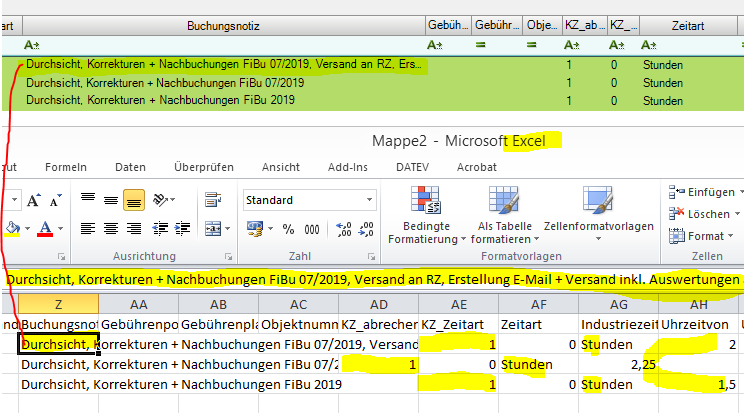This screenshot has height=413, width=744.
Task: Toggle left text alignment
Action: pos(88,229)
